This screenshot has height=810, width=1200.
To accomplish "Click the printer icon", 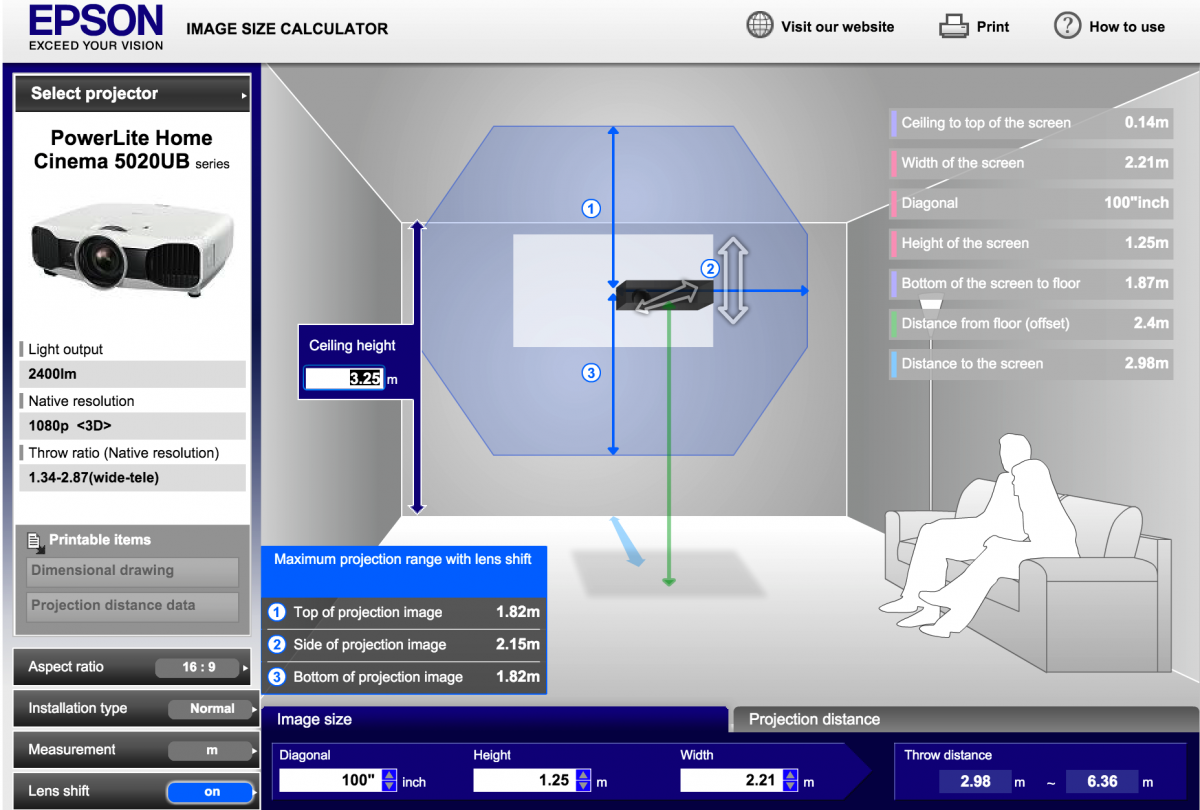I will coord(954,27).
